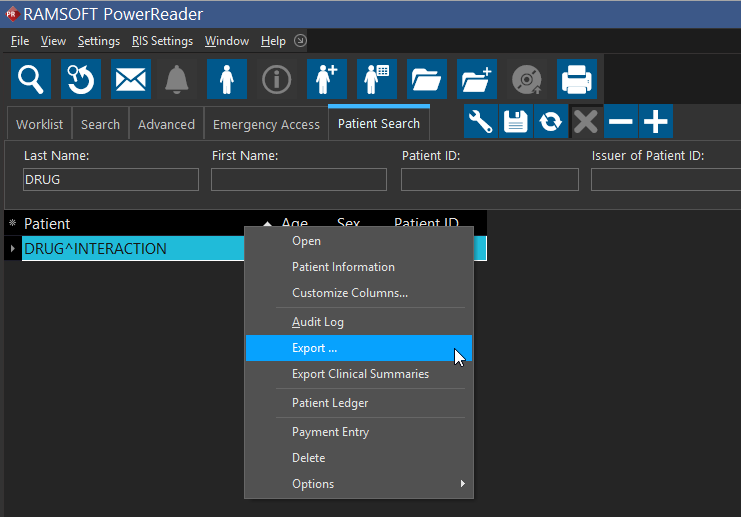Expand the Options submenu arrow
Viewport: 741px width, 517px height.
coord(462,483)
